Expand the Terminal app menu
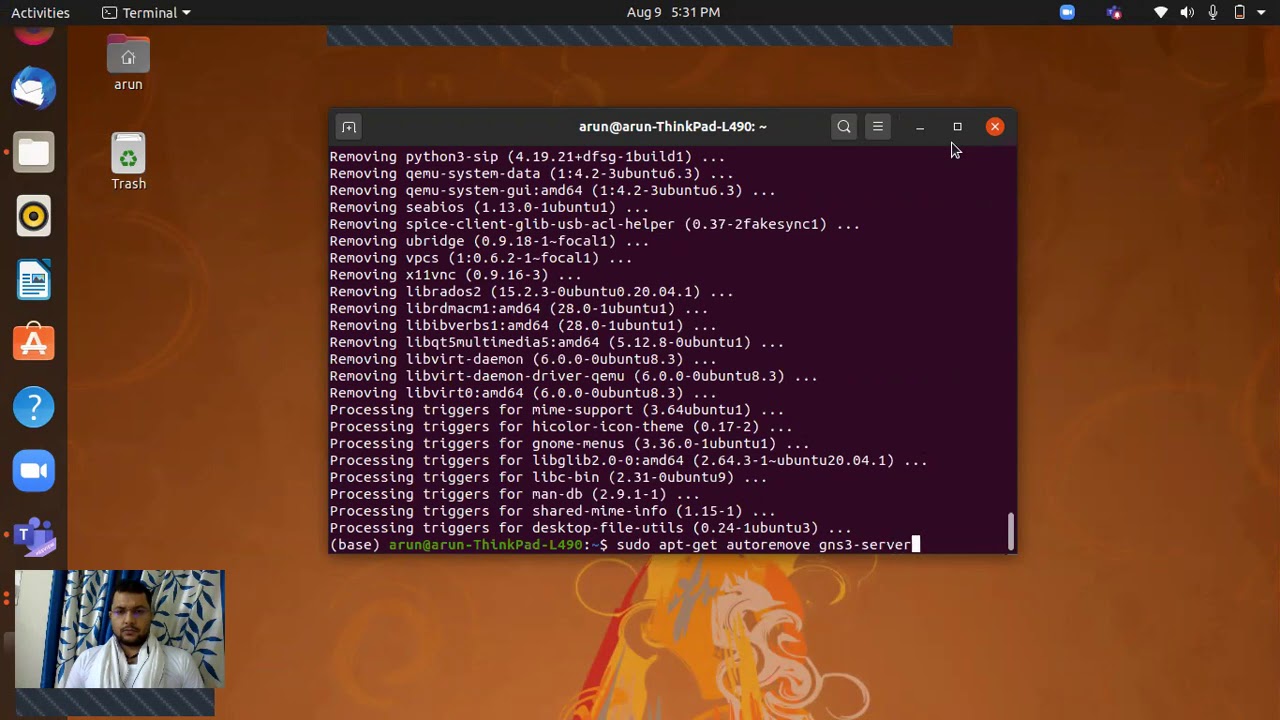The width and height of the screenshot is (1280, 720). pos(147,13)
